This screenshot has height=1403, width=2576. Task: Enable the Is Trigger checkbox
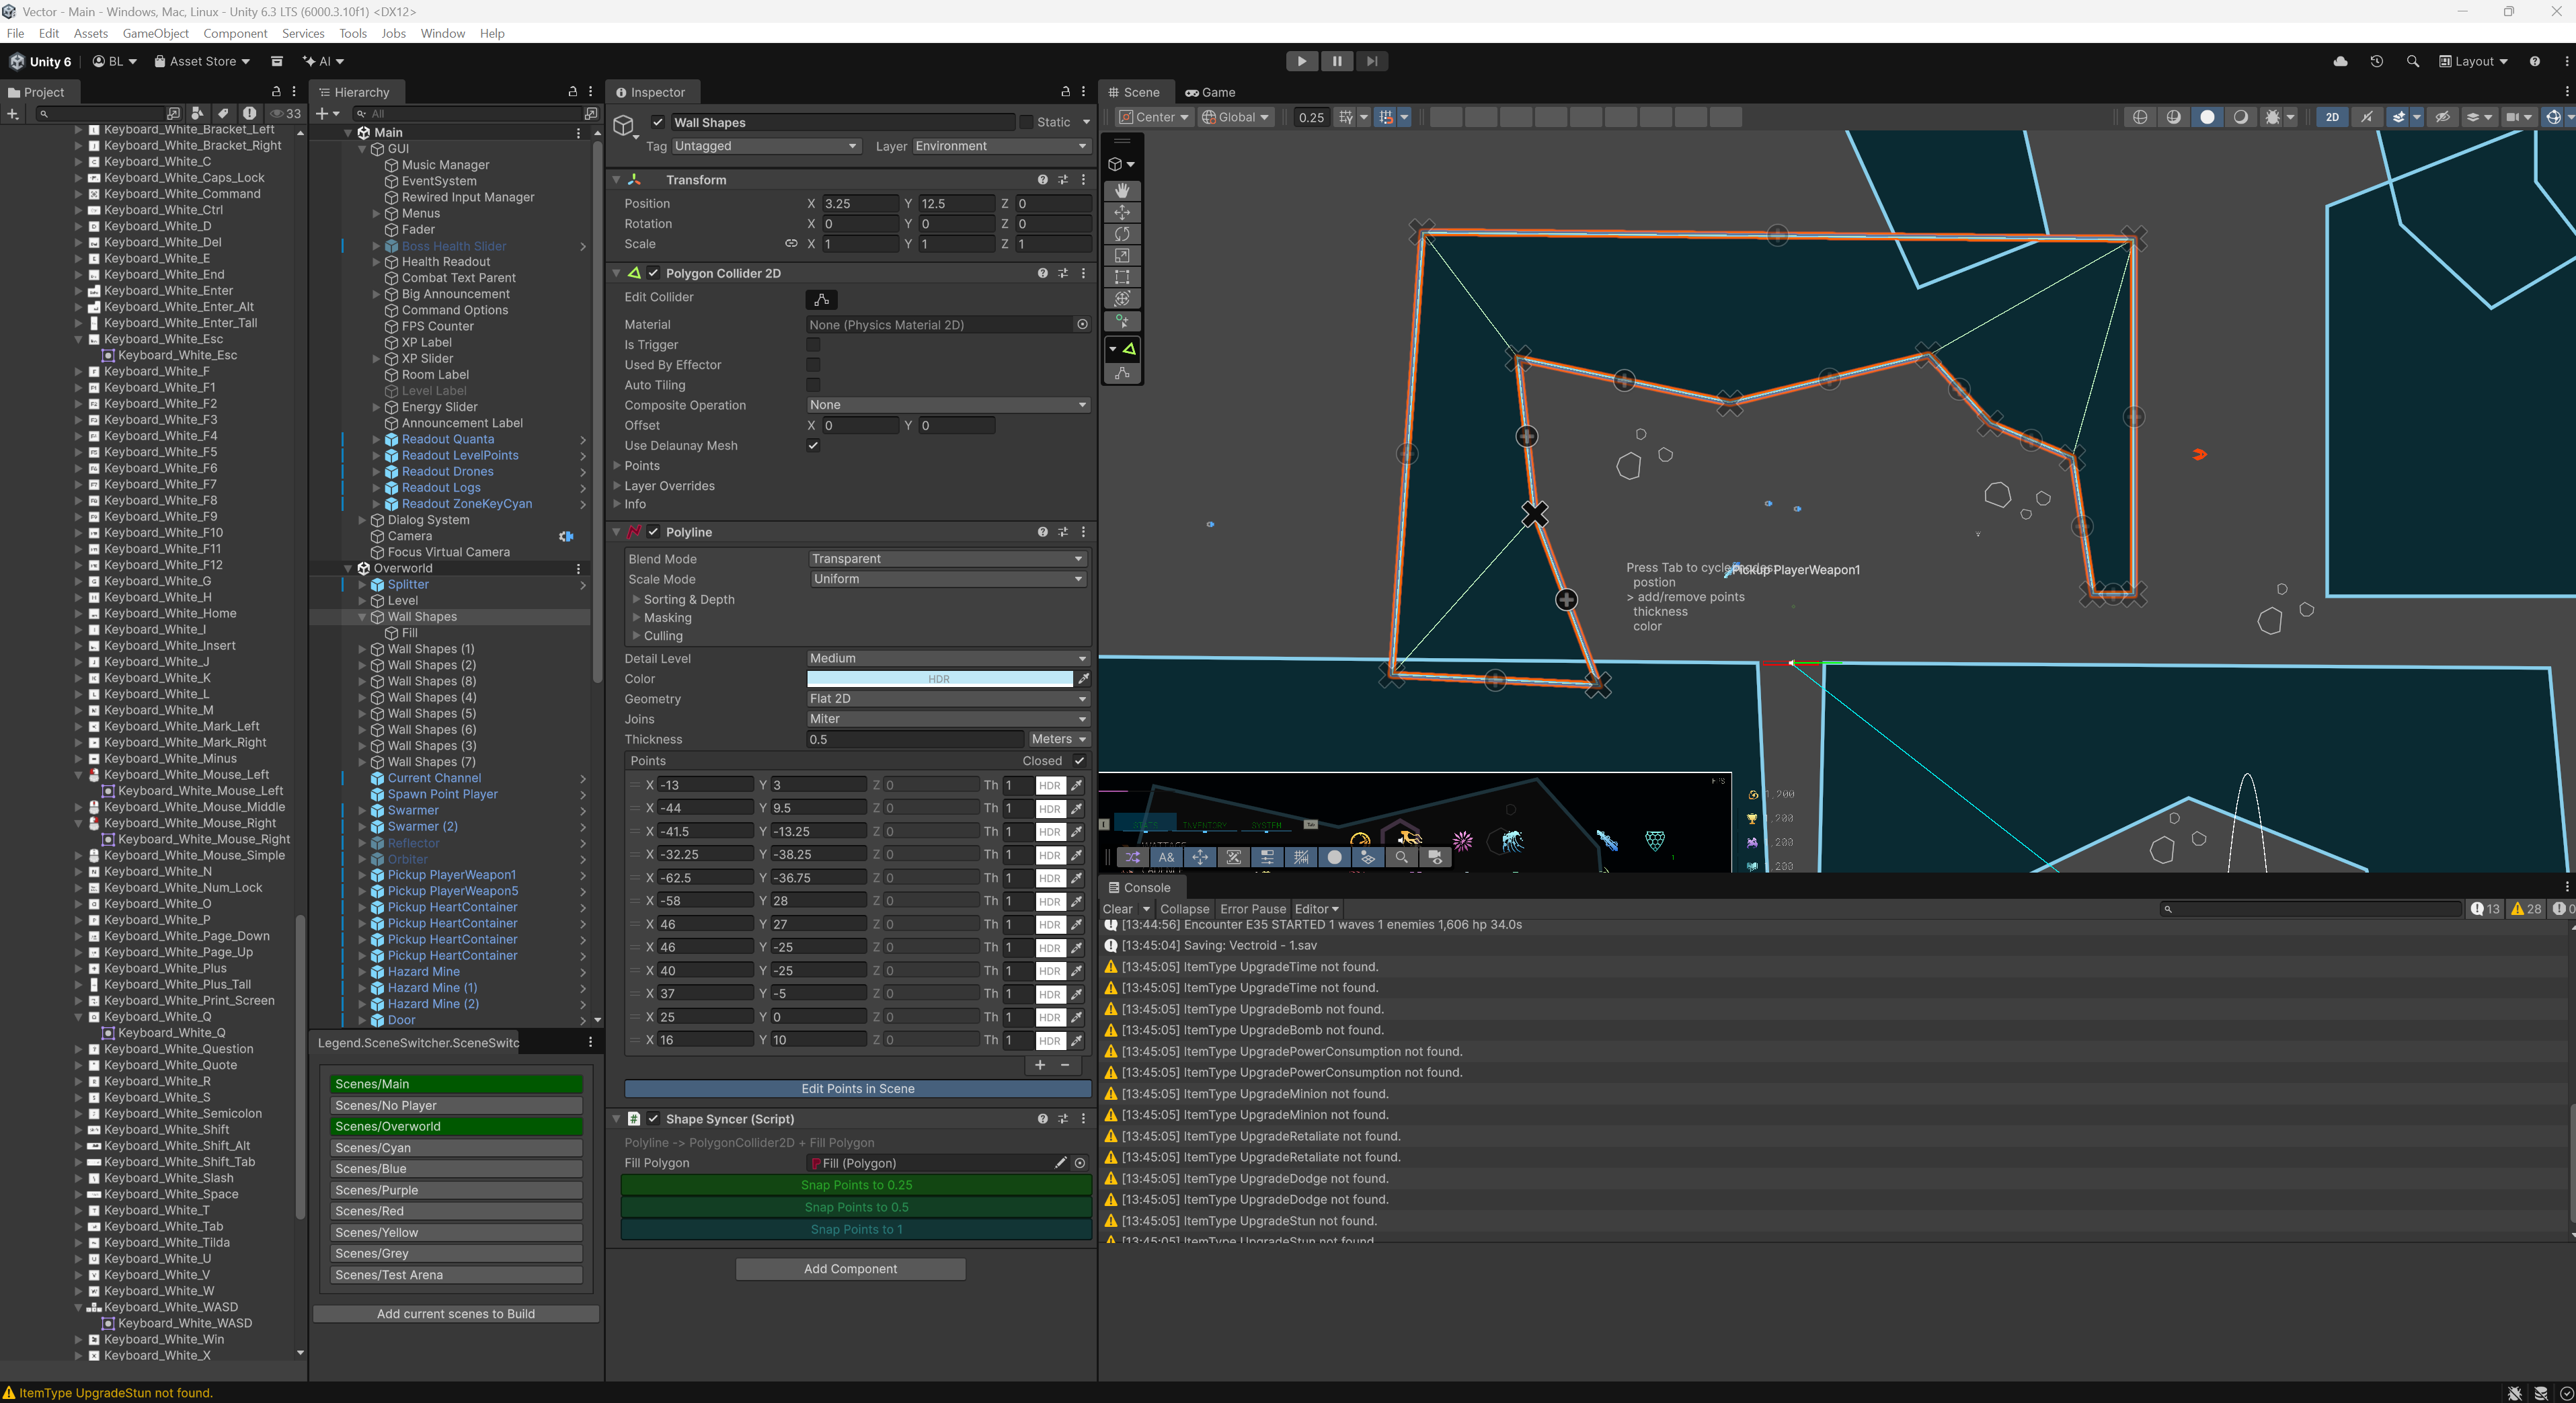pyautogui.click(x=813, y=345)
